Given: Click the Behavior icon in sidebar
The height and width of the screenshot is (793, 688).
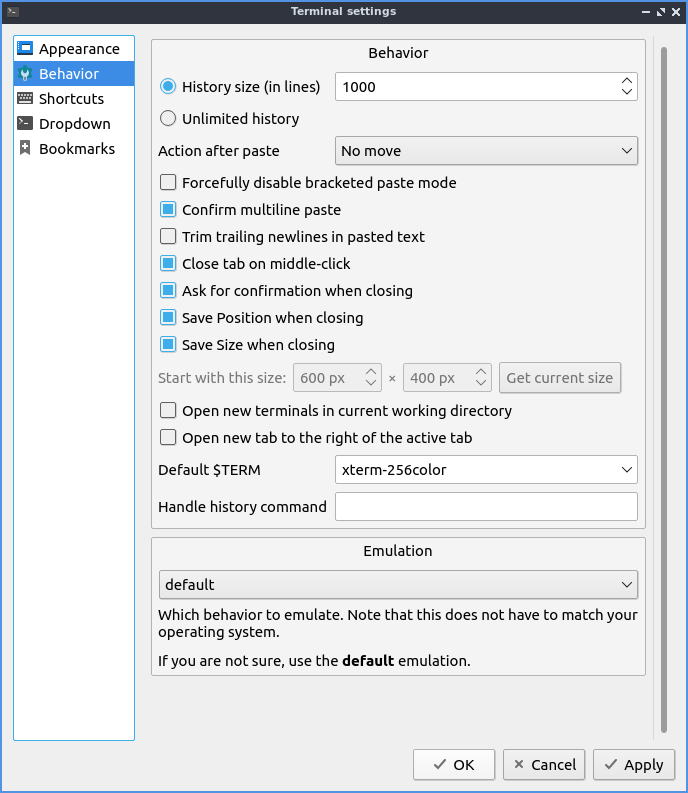Looking at the screenshot, I should coord(25,74).
